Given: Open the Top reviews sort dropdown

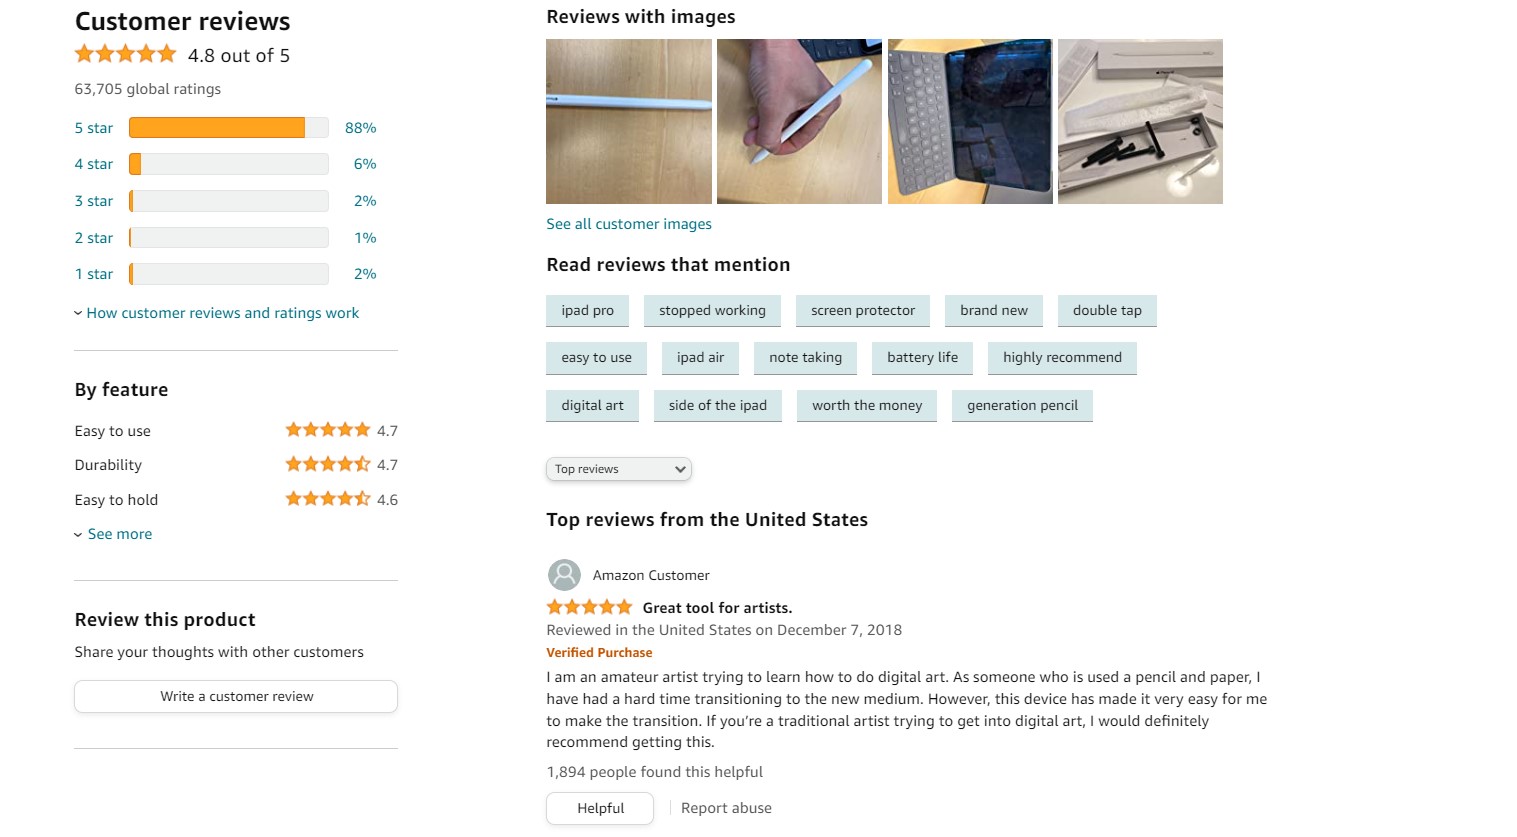Looking at the screenshot, I should coord(618,468).
